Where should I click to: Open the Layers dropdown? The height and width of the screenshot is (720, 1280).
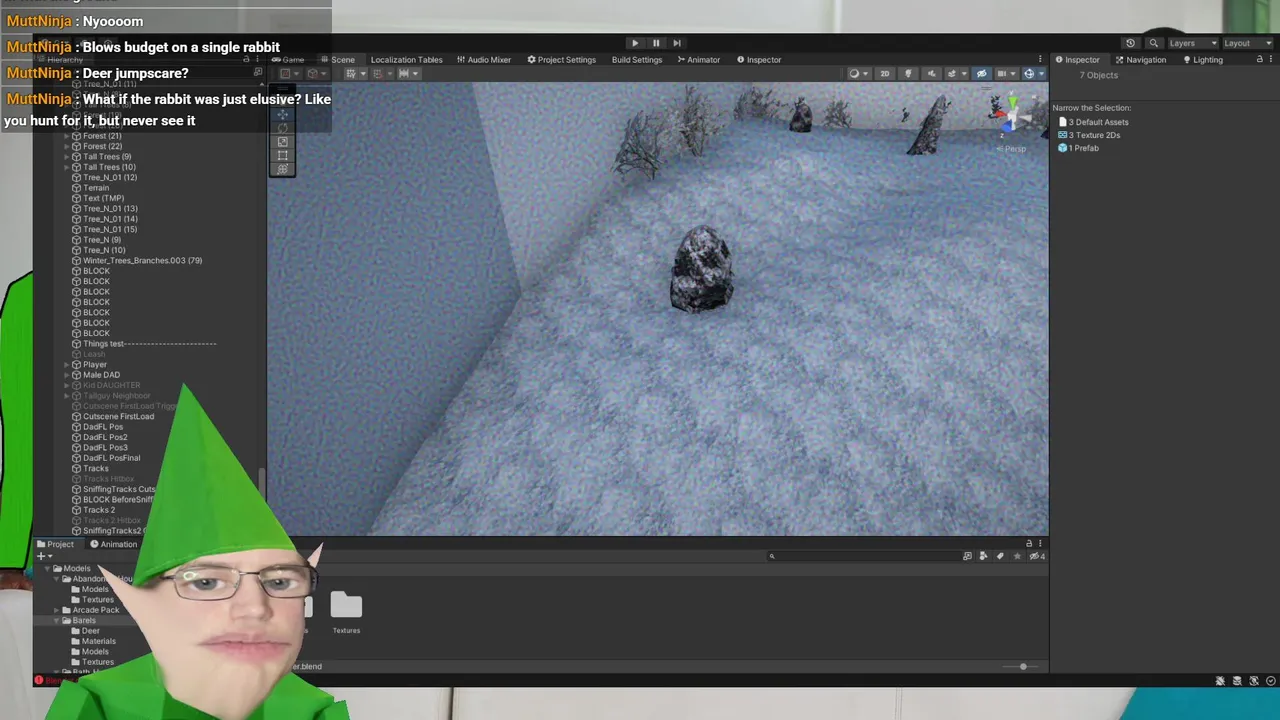(x=1193, y=43)
